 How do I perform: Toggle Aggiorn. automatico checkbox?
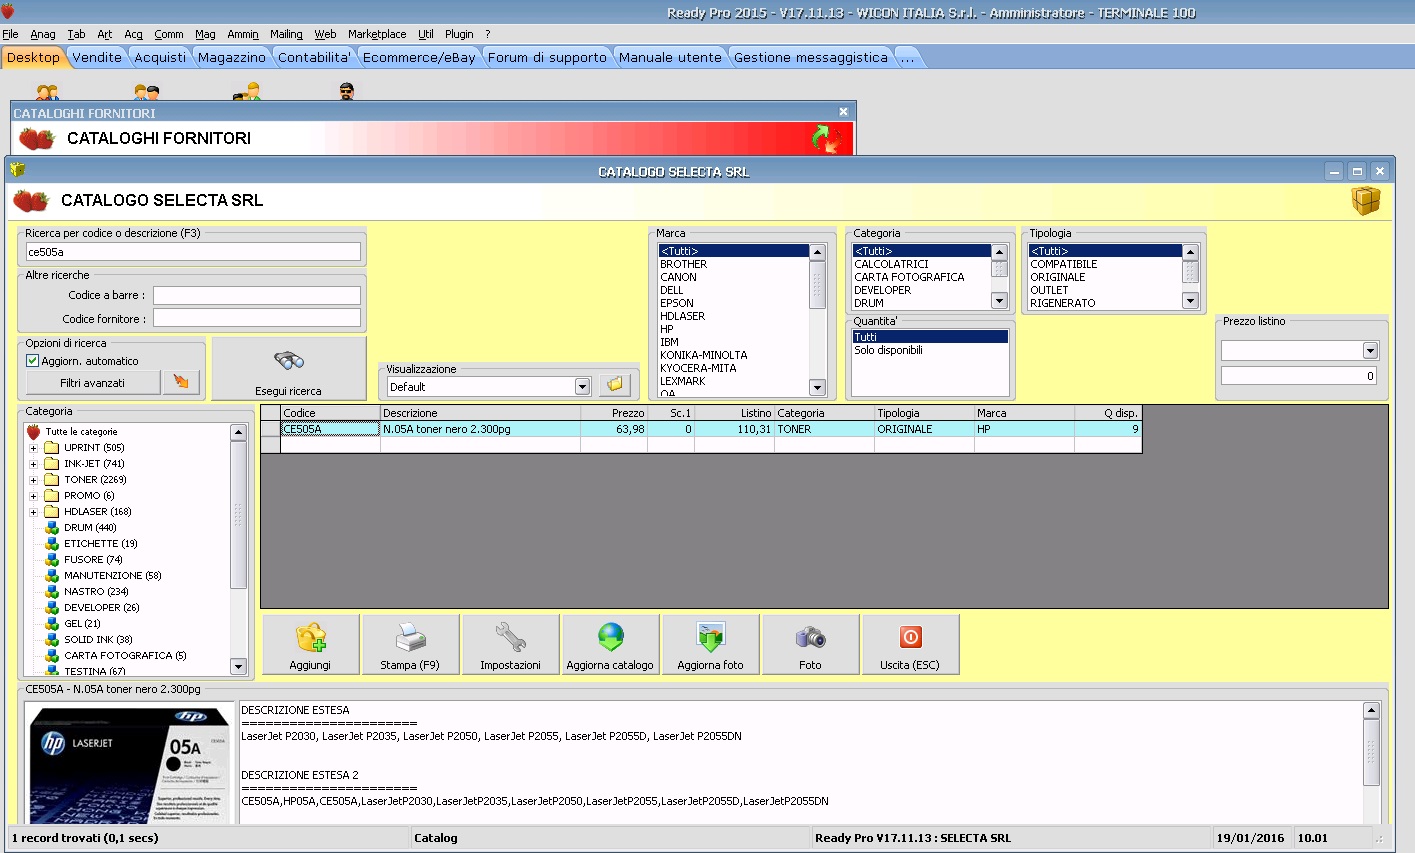(x=33, y=361)
